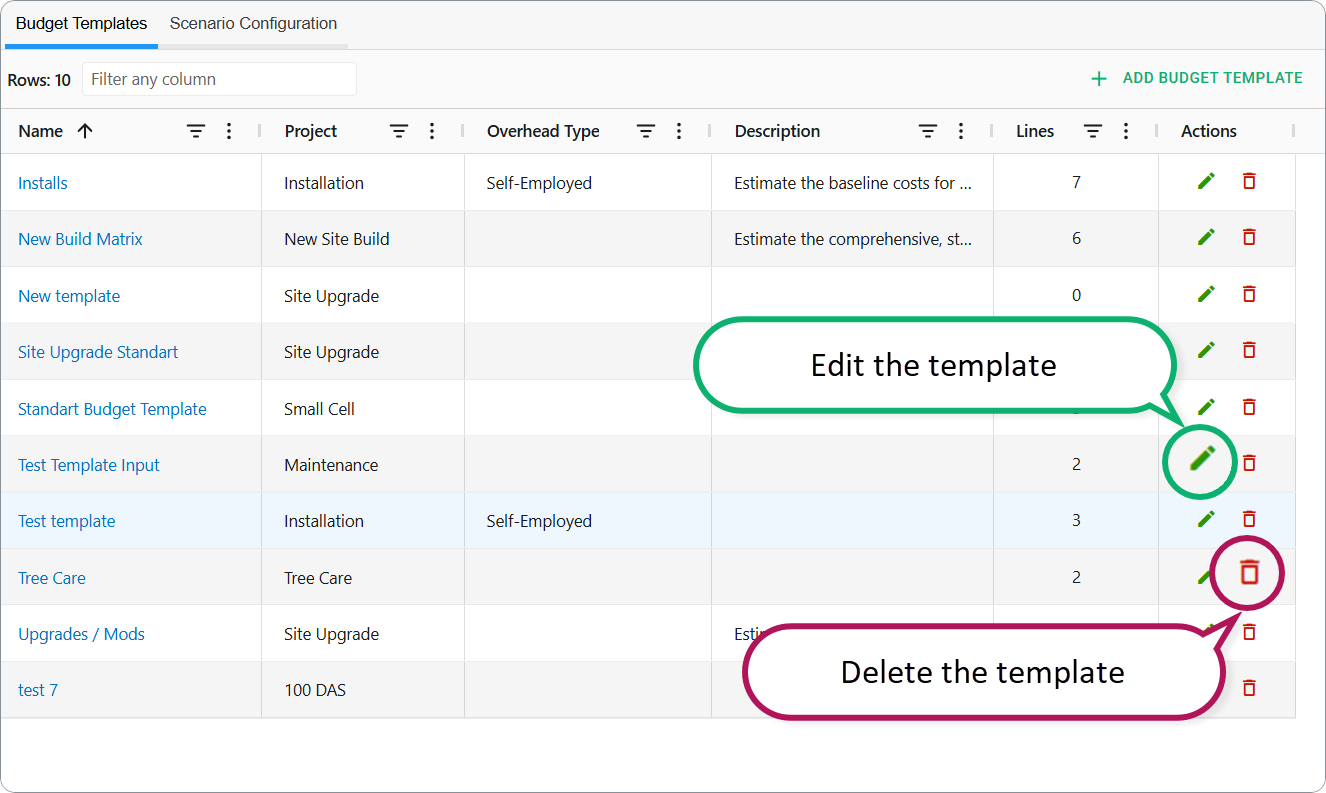Select the New Site Build project cell
1326x793 pixels.
click(x=363, y=239)
